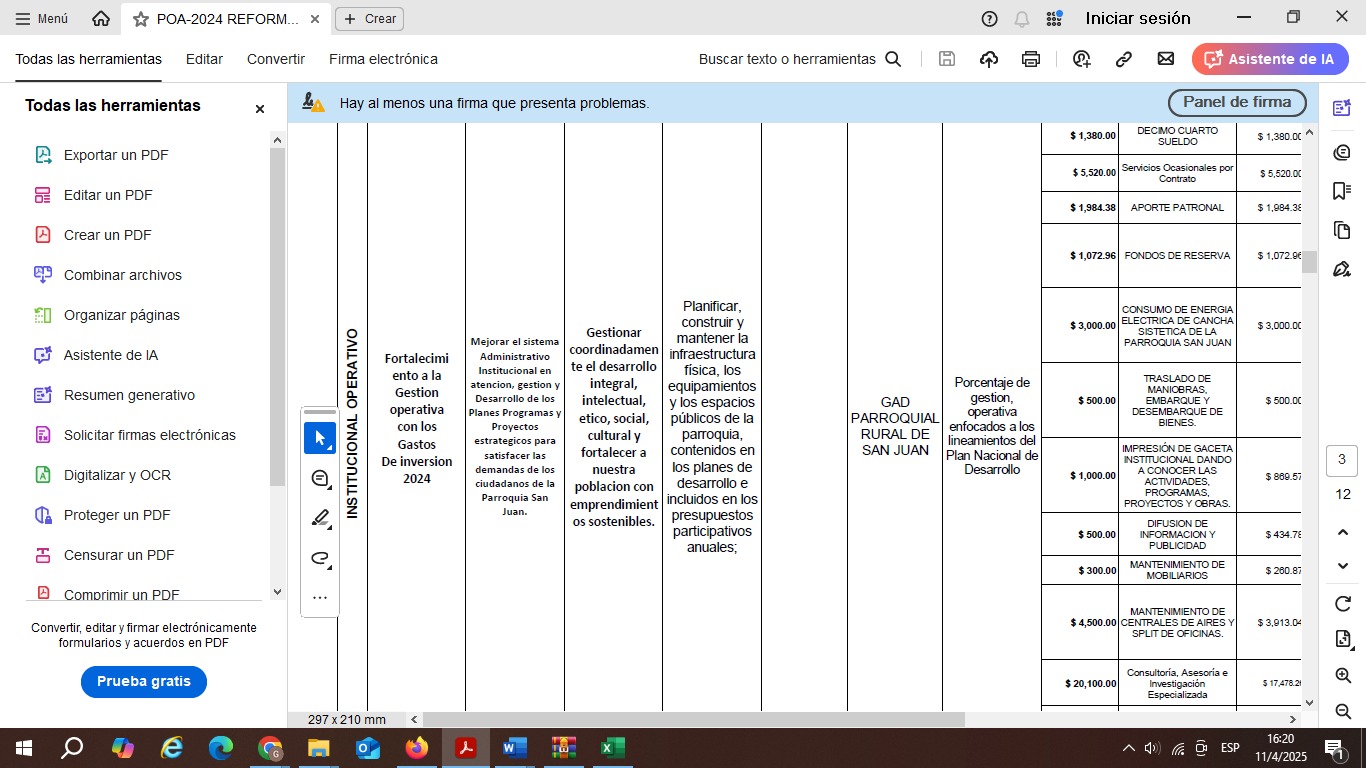Switch to the Convertir tab
The width and height of the screenshot is (1366, 768).
pyautogui.click(x=276, y=59)
